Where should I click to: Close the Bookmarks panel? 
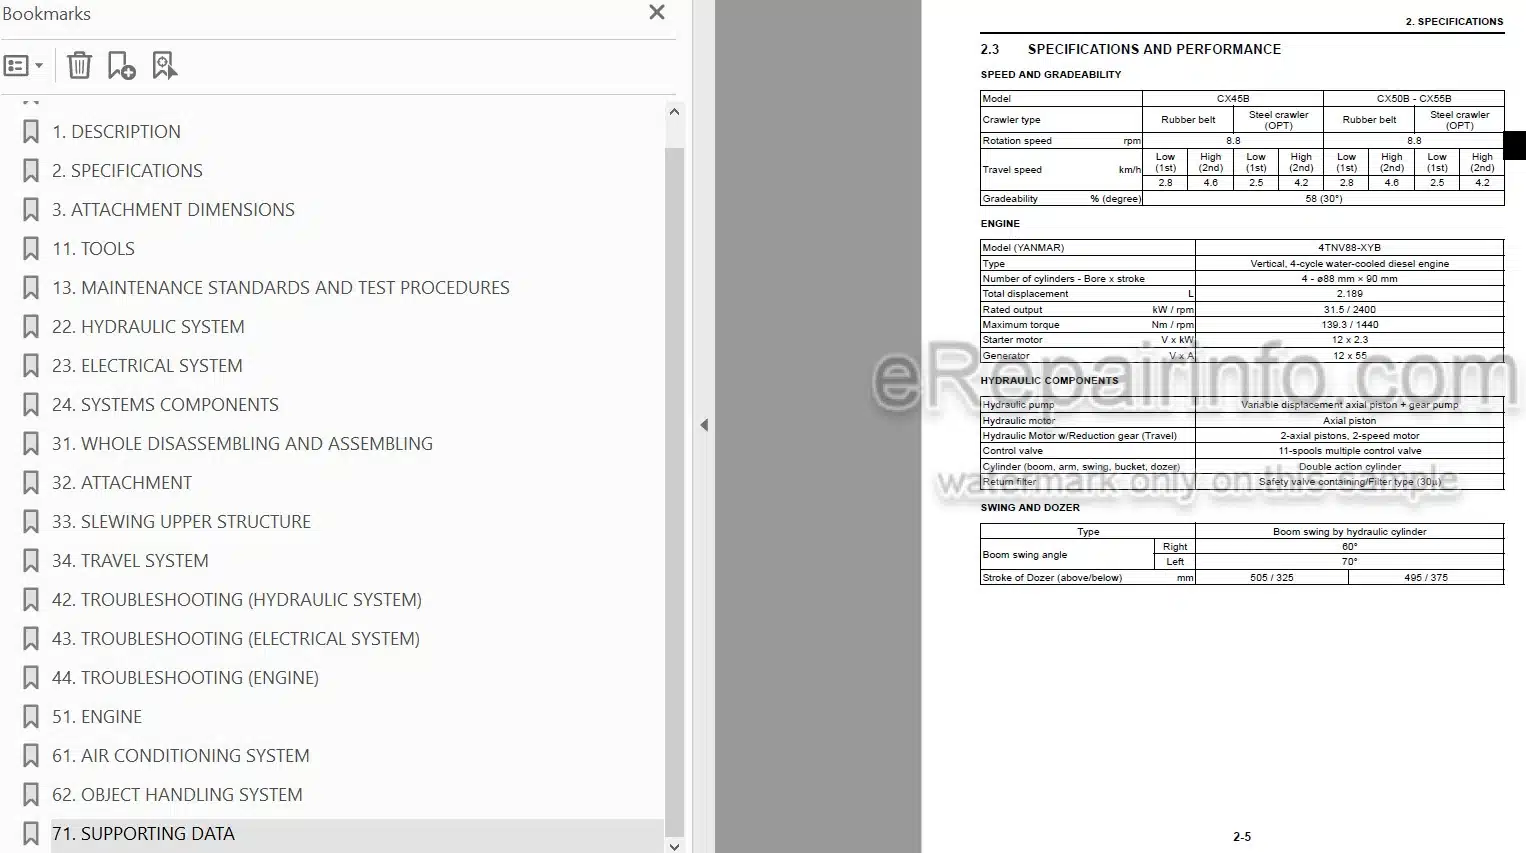pos(657,12)
